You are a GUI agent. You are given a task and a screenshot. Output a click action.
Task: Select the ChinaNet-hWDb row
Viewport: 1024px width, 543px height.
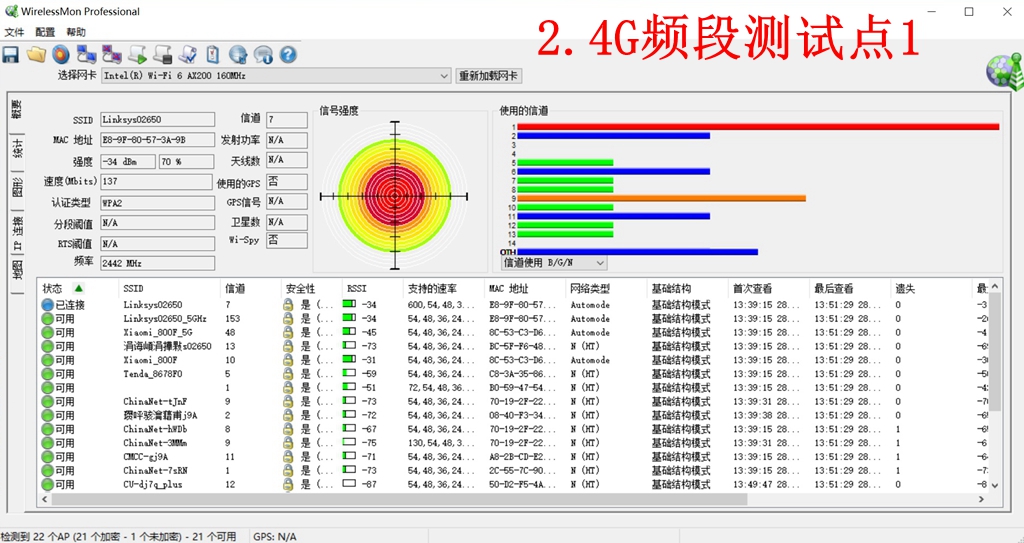point(514,429)
